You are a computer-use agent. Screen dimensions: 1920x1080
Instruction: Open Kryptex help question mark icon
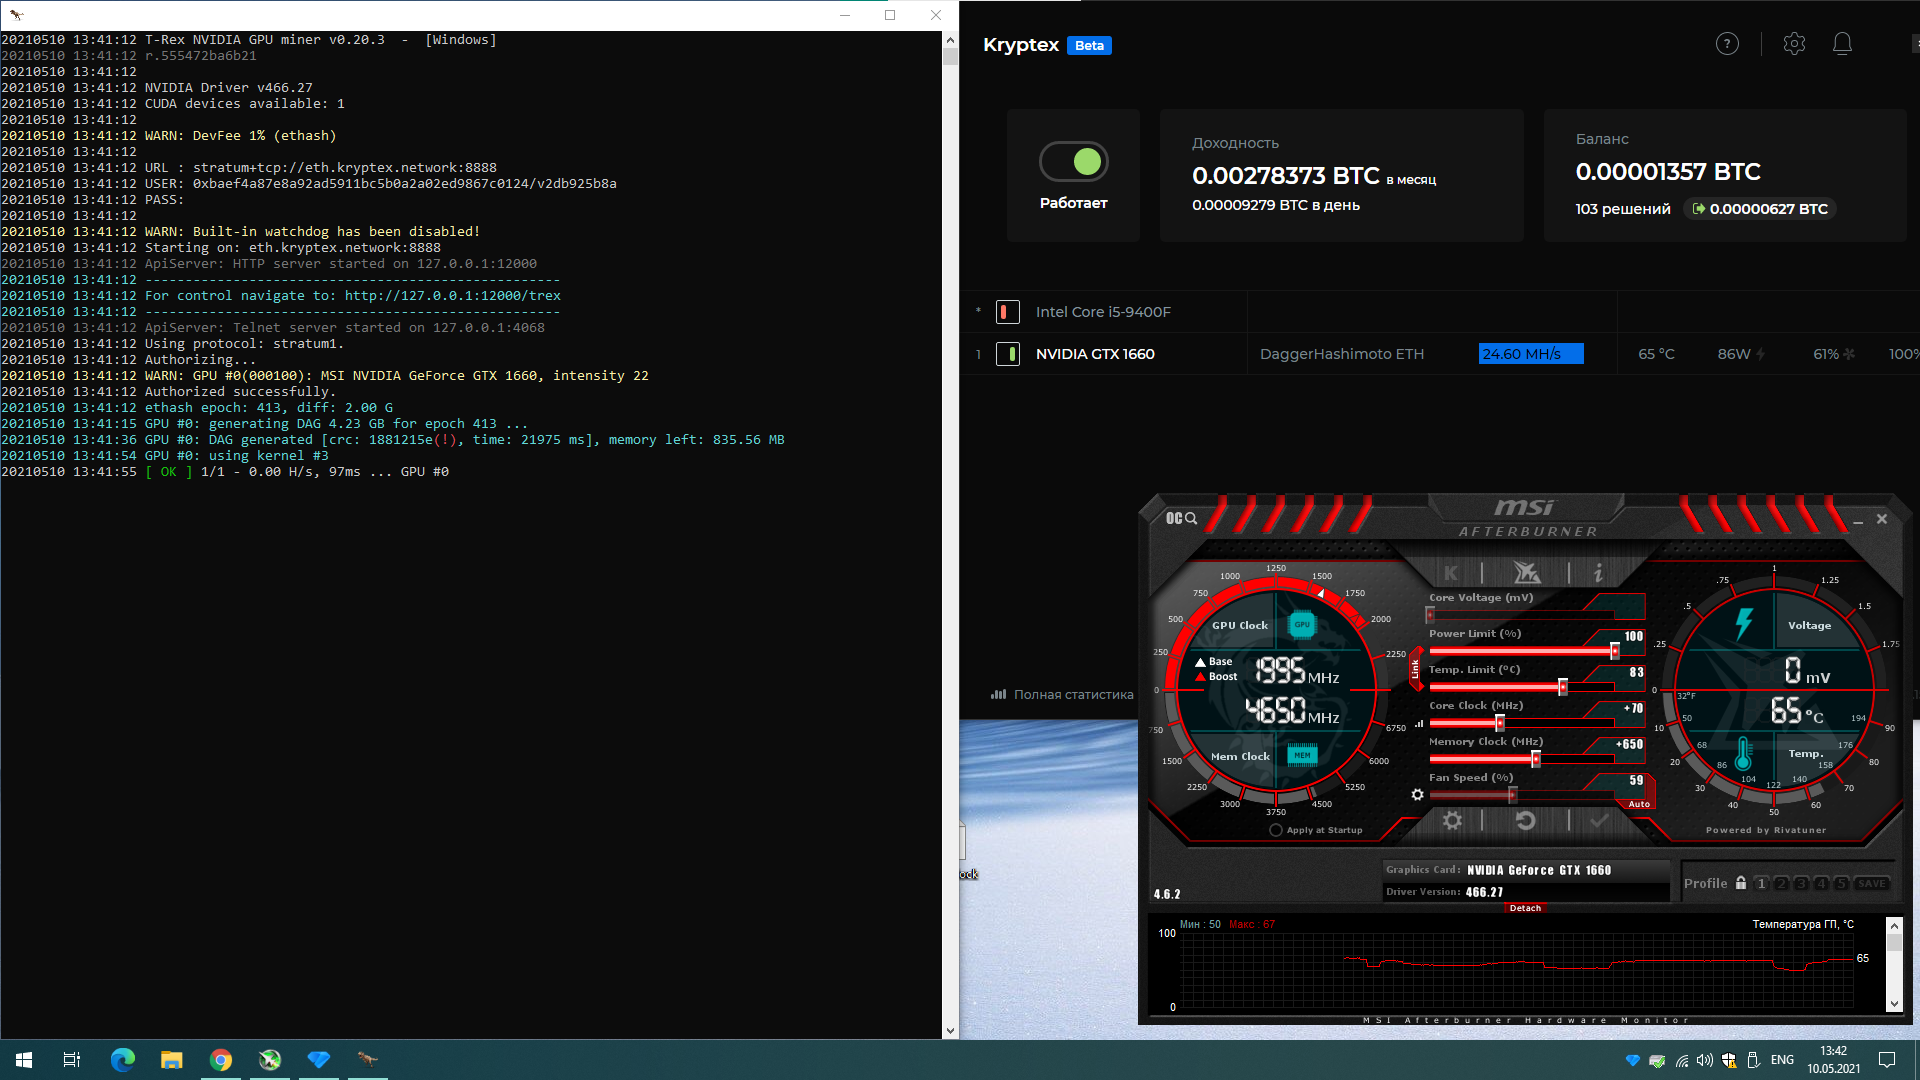(x=1727, y=44)
